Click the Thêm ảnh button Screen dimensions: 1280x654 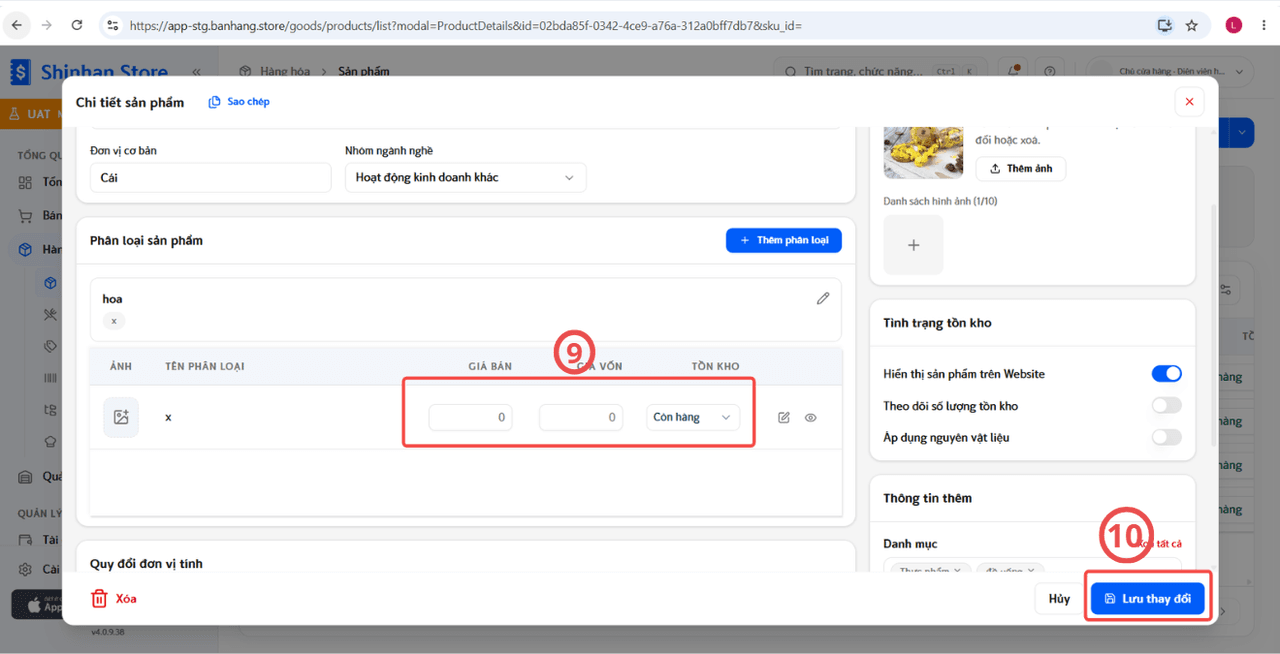tap(1021, 168)
